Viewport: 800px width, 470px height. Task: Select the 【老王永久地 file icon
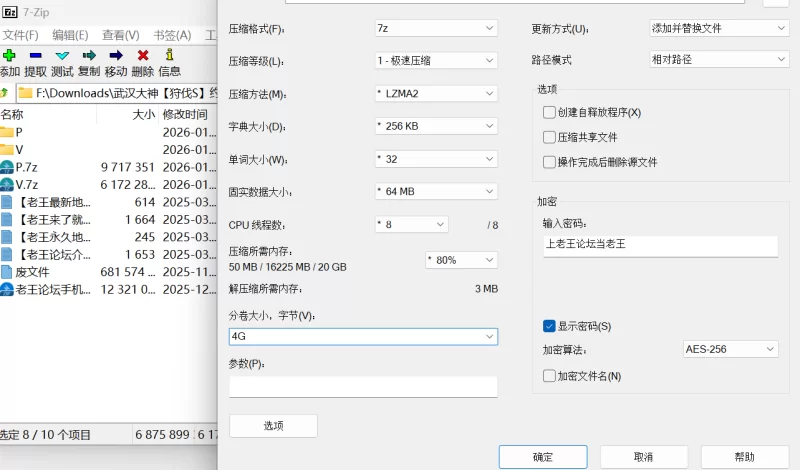click(x=7, y=237)
